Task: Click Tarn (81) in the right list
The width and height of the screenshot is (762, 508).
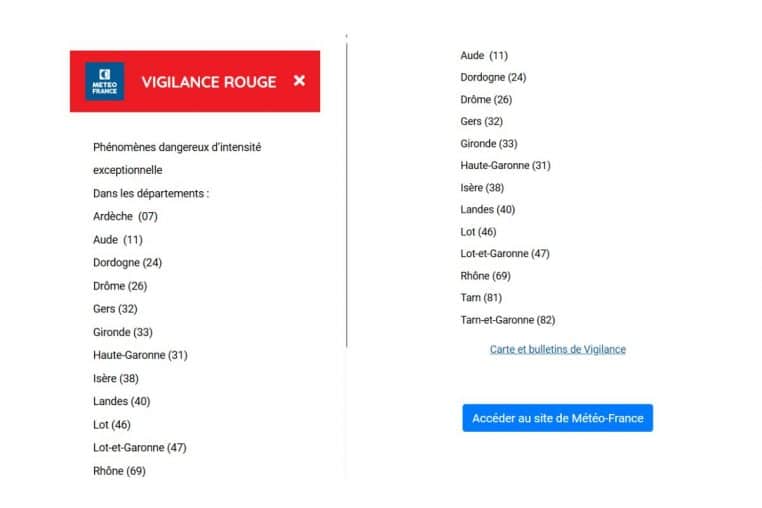Action: coord(481,297)
